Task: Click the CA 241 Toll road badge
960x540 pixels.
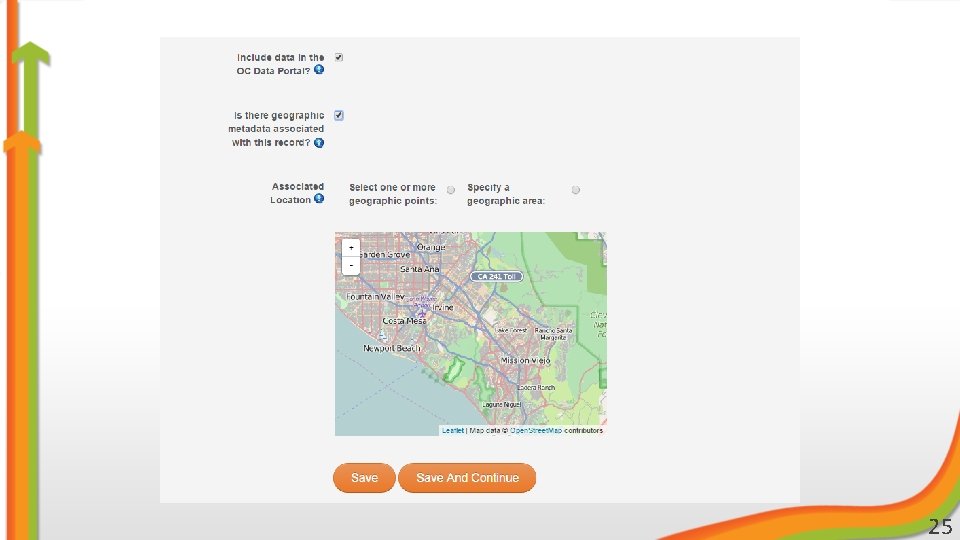Action: pos(497,277)
